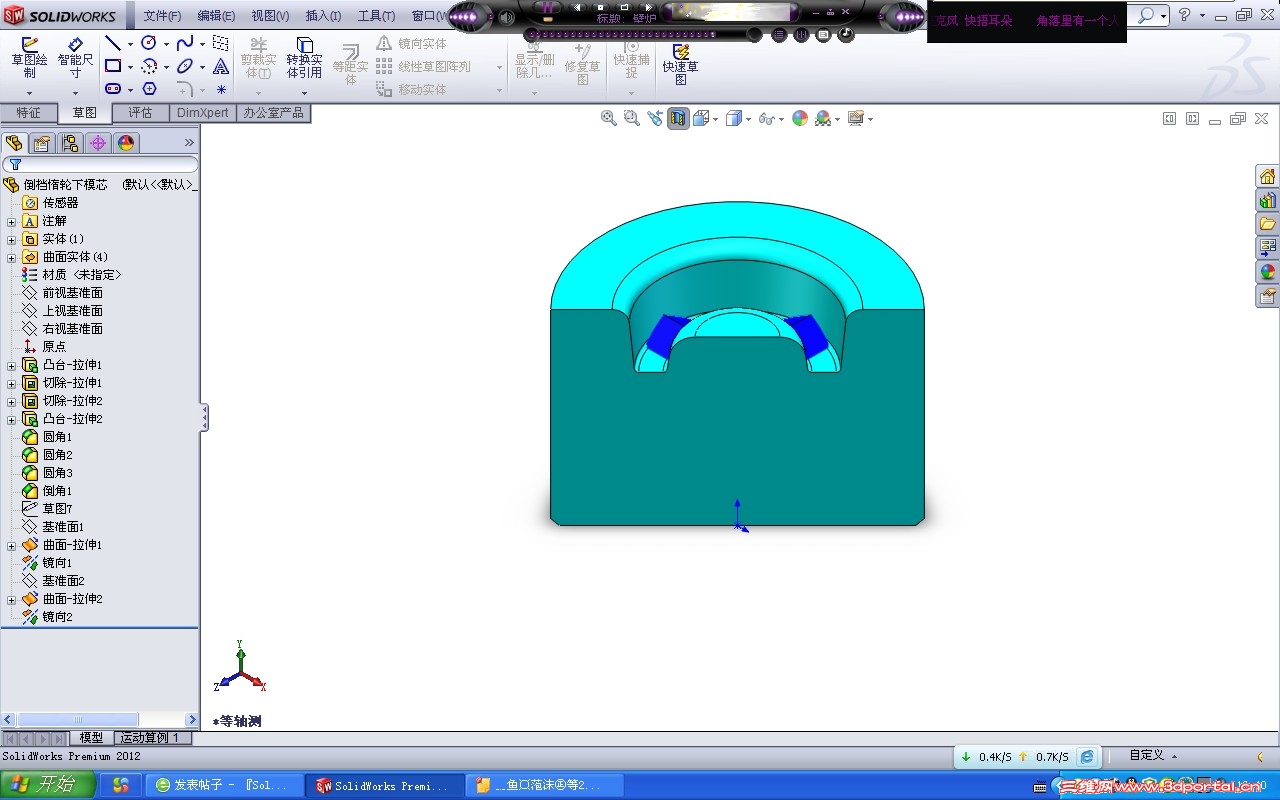The image size is (1280, 800).
Task: Expand the 曲面-拉伸2 feature node
Action: [11, 599]
